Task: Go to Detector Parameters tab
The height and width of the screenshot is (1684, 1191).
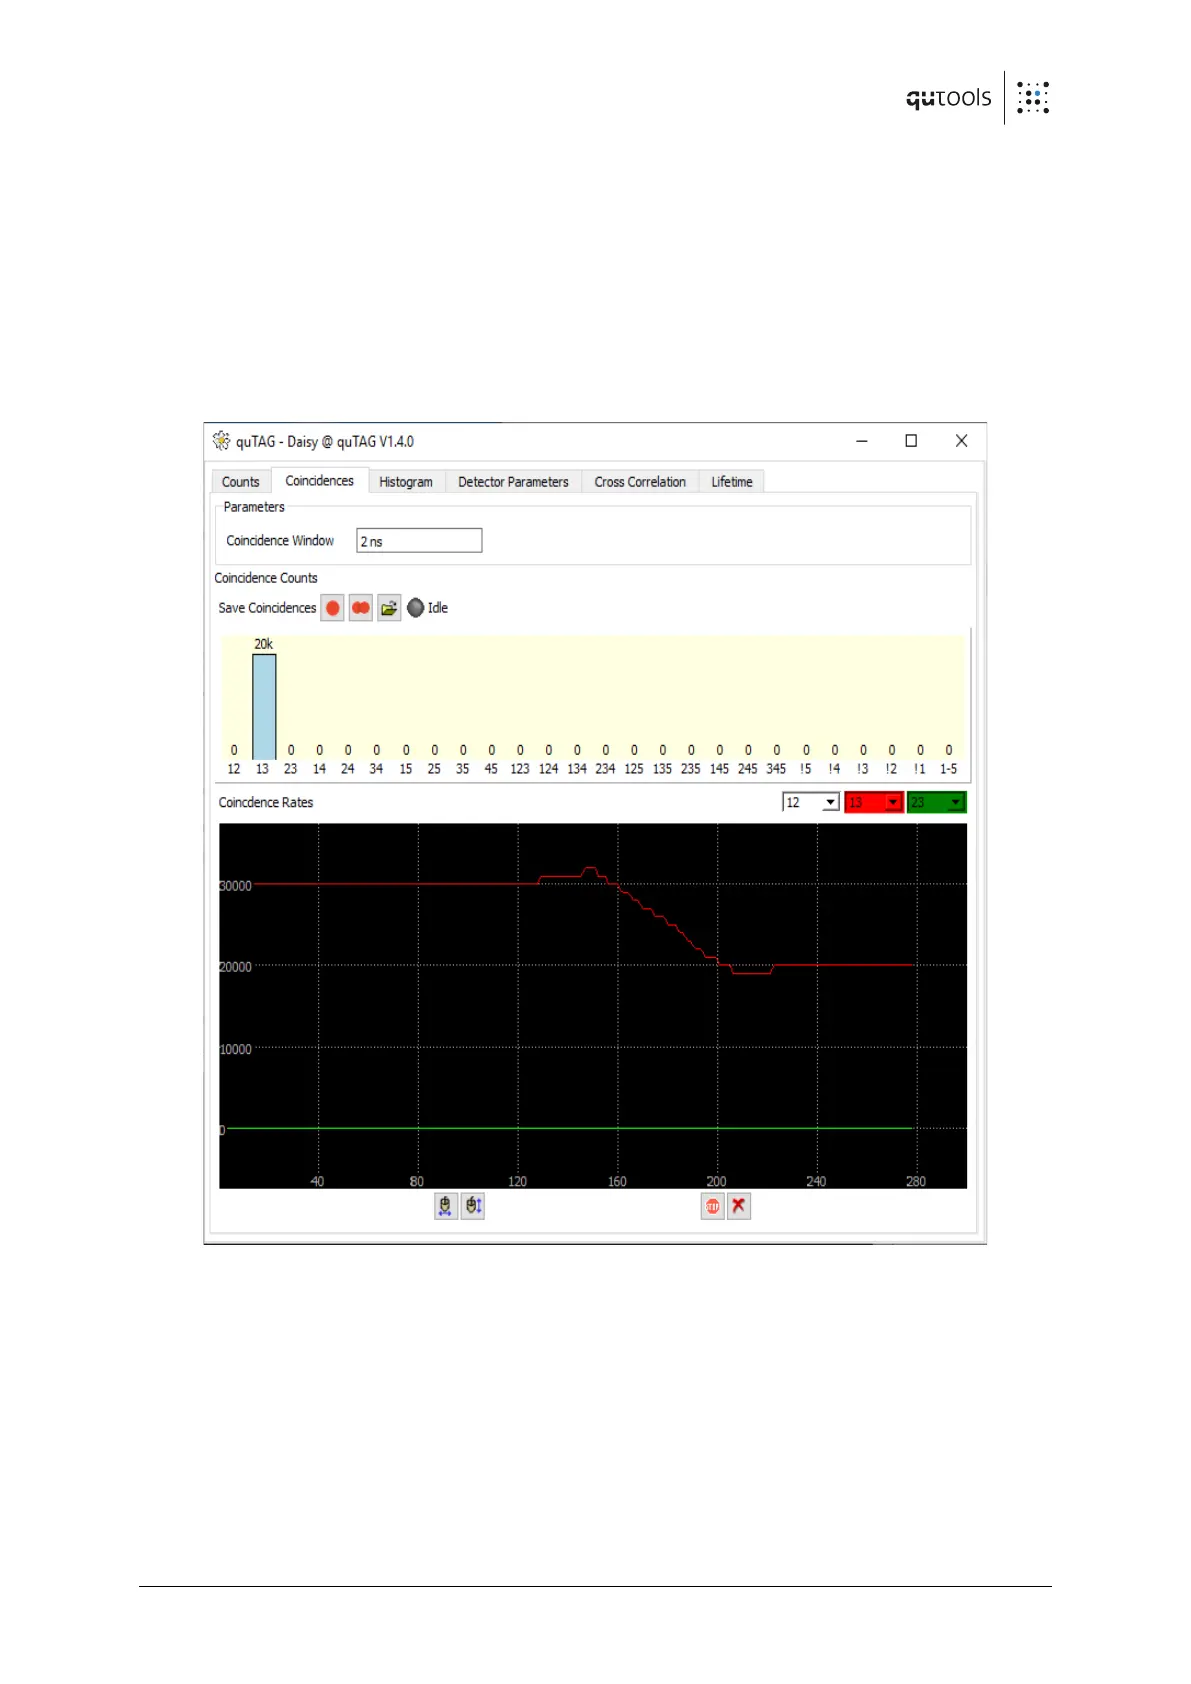Action: pos(513,482)
